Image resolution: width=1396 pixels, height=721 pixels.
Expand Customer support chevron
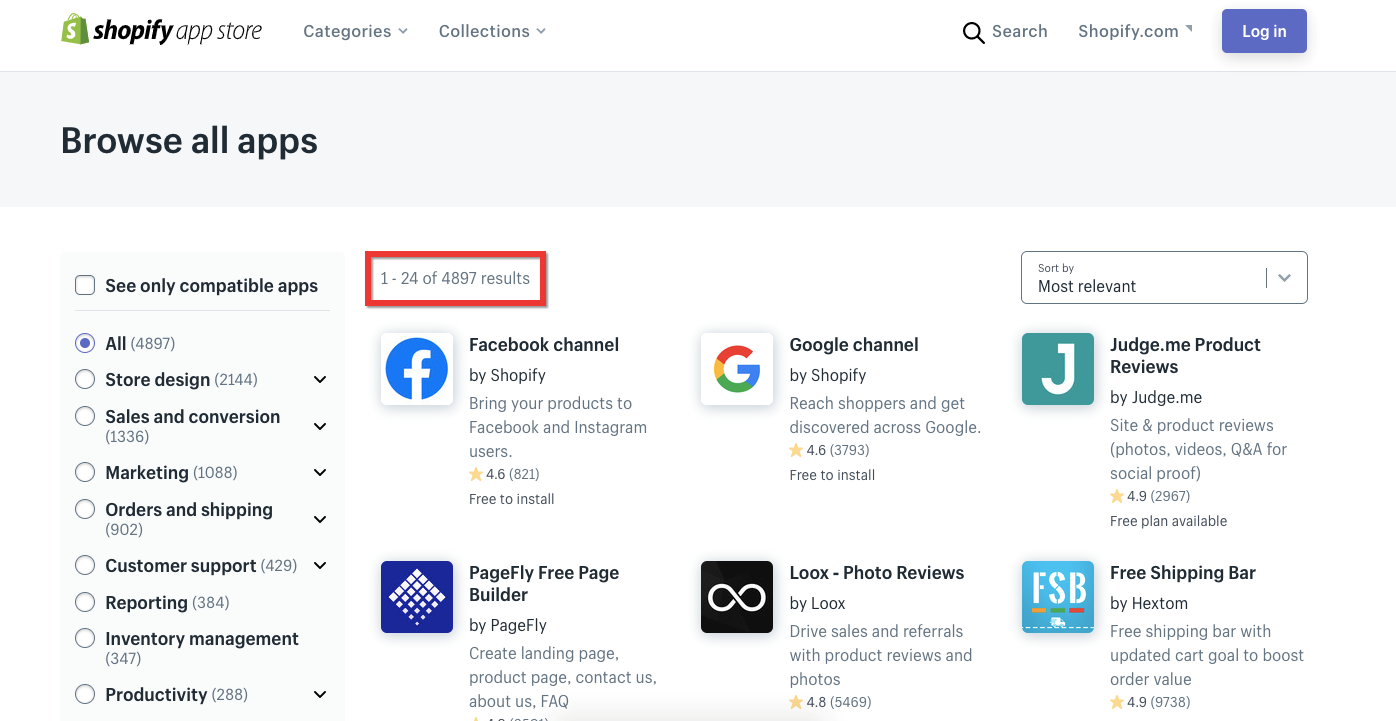(x=320, y=566)
